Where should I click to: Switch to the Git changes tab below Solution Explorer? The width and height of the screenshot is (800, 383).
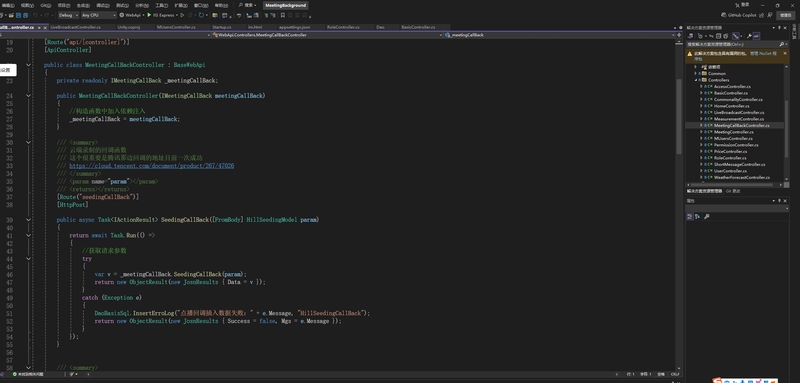pos(733,191)
